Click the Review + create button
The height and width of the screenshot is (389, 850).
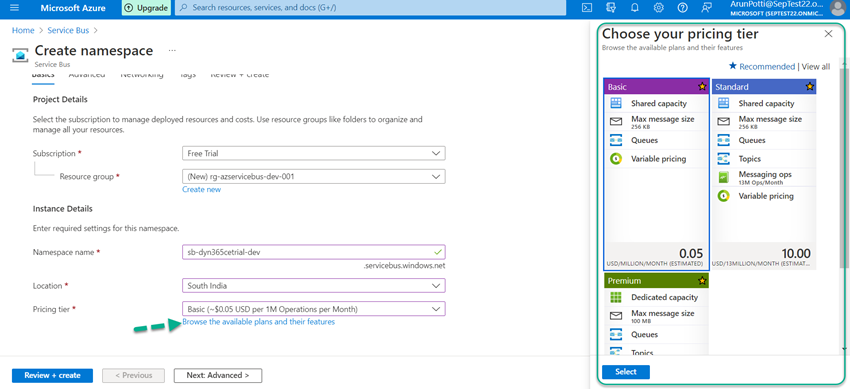[53, 375]
